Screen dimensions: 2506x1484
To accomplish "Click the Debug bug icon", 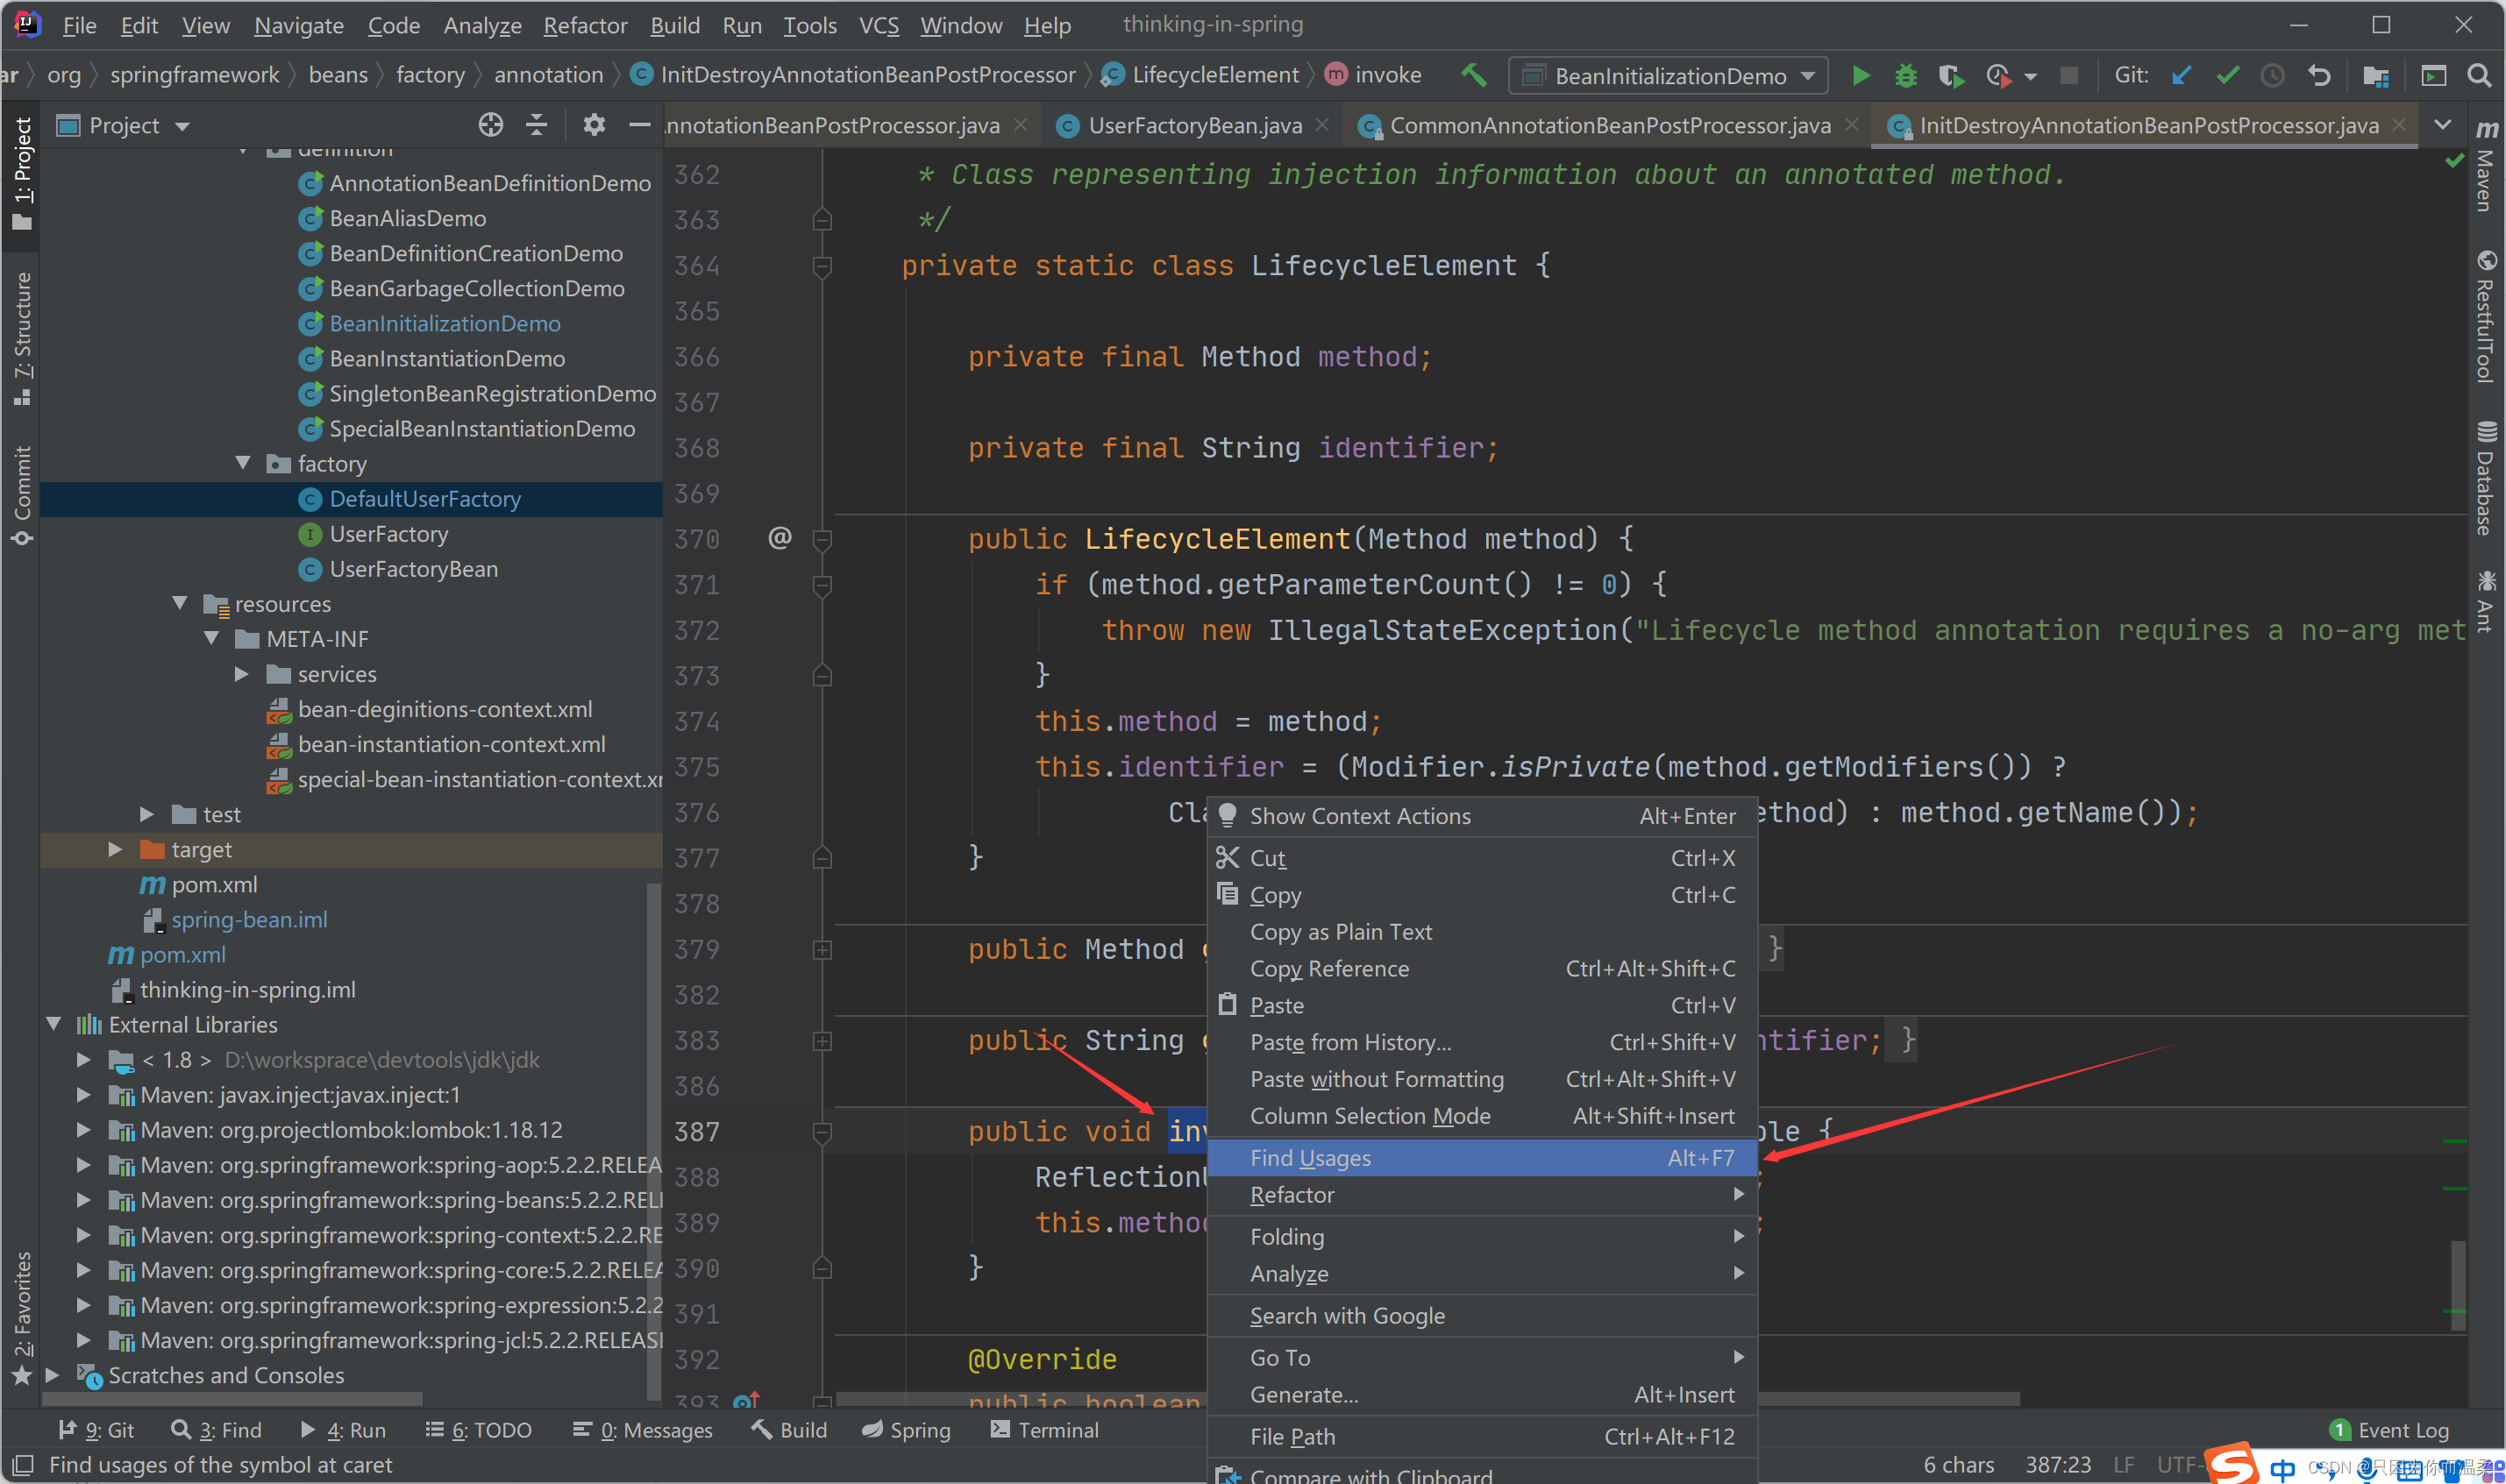I will point(1905,76).
